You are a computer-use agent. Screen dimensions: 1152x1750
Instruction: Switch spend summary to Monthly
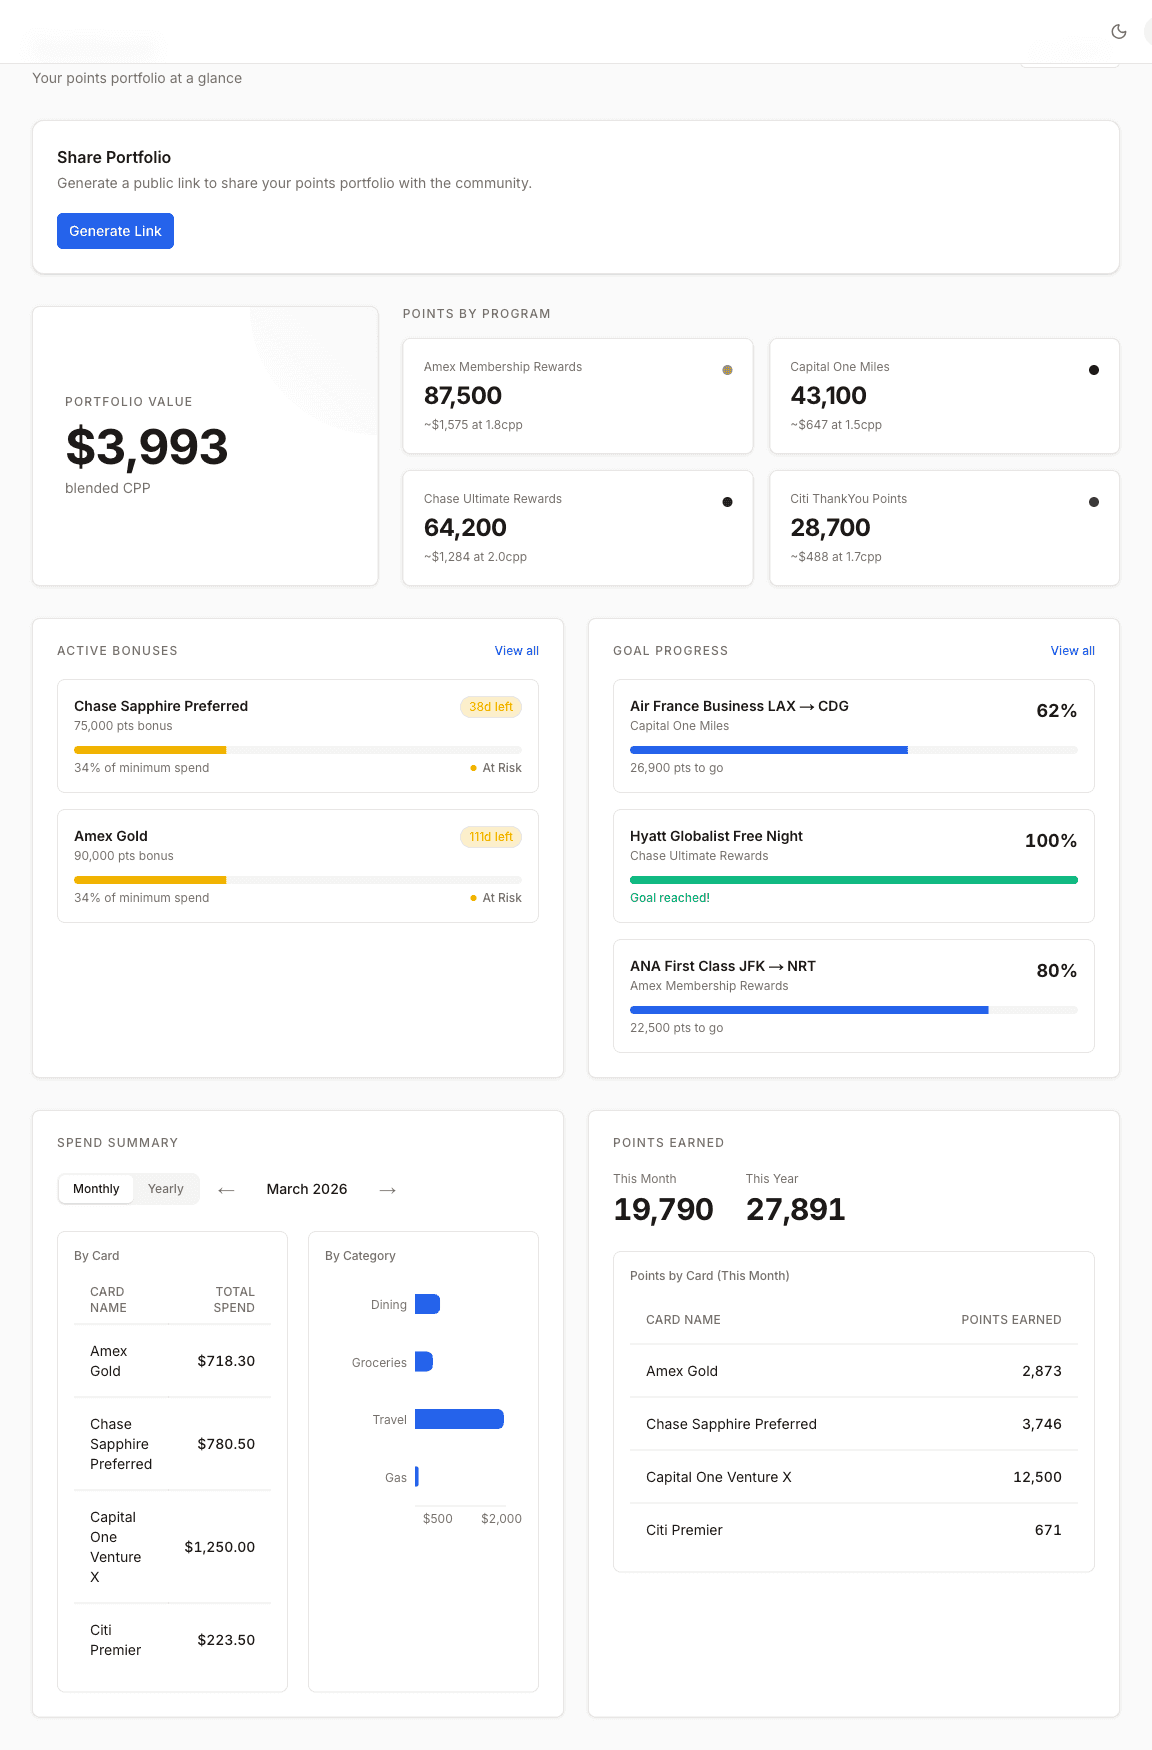point(96,1189)
